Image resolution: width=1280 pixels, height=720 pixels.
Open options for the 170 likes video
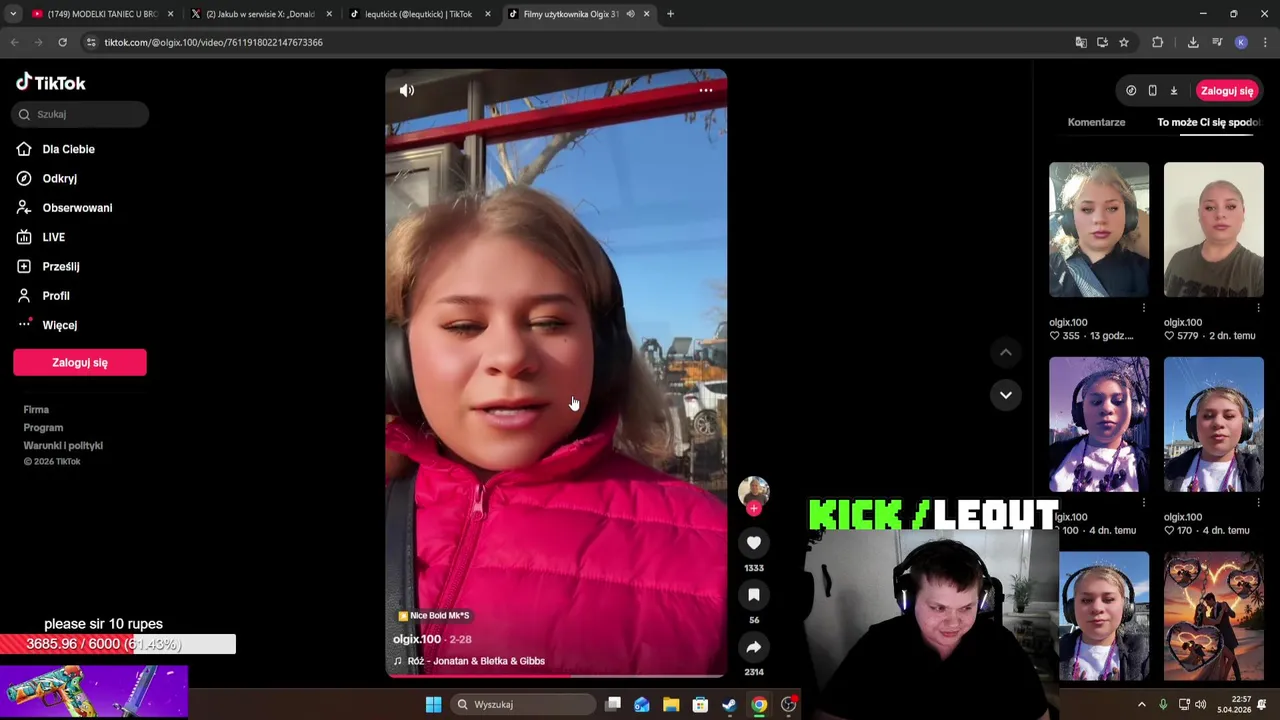click(1258, 503)
